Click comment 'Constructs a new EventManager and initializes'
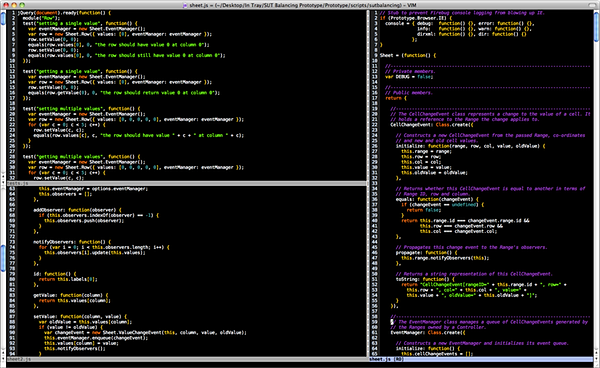This screenshot has width=600, height=368. (x=482, y=344)
